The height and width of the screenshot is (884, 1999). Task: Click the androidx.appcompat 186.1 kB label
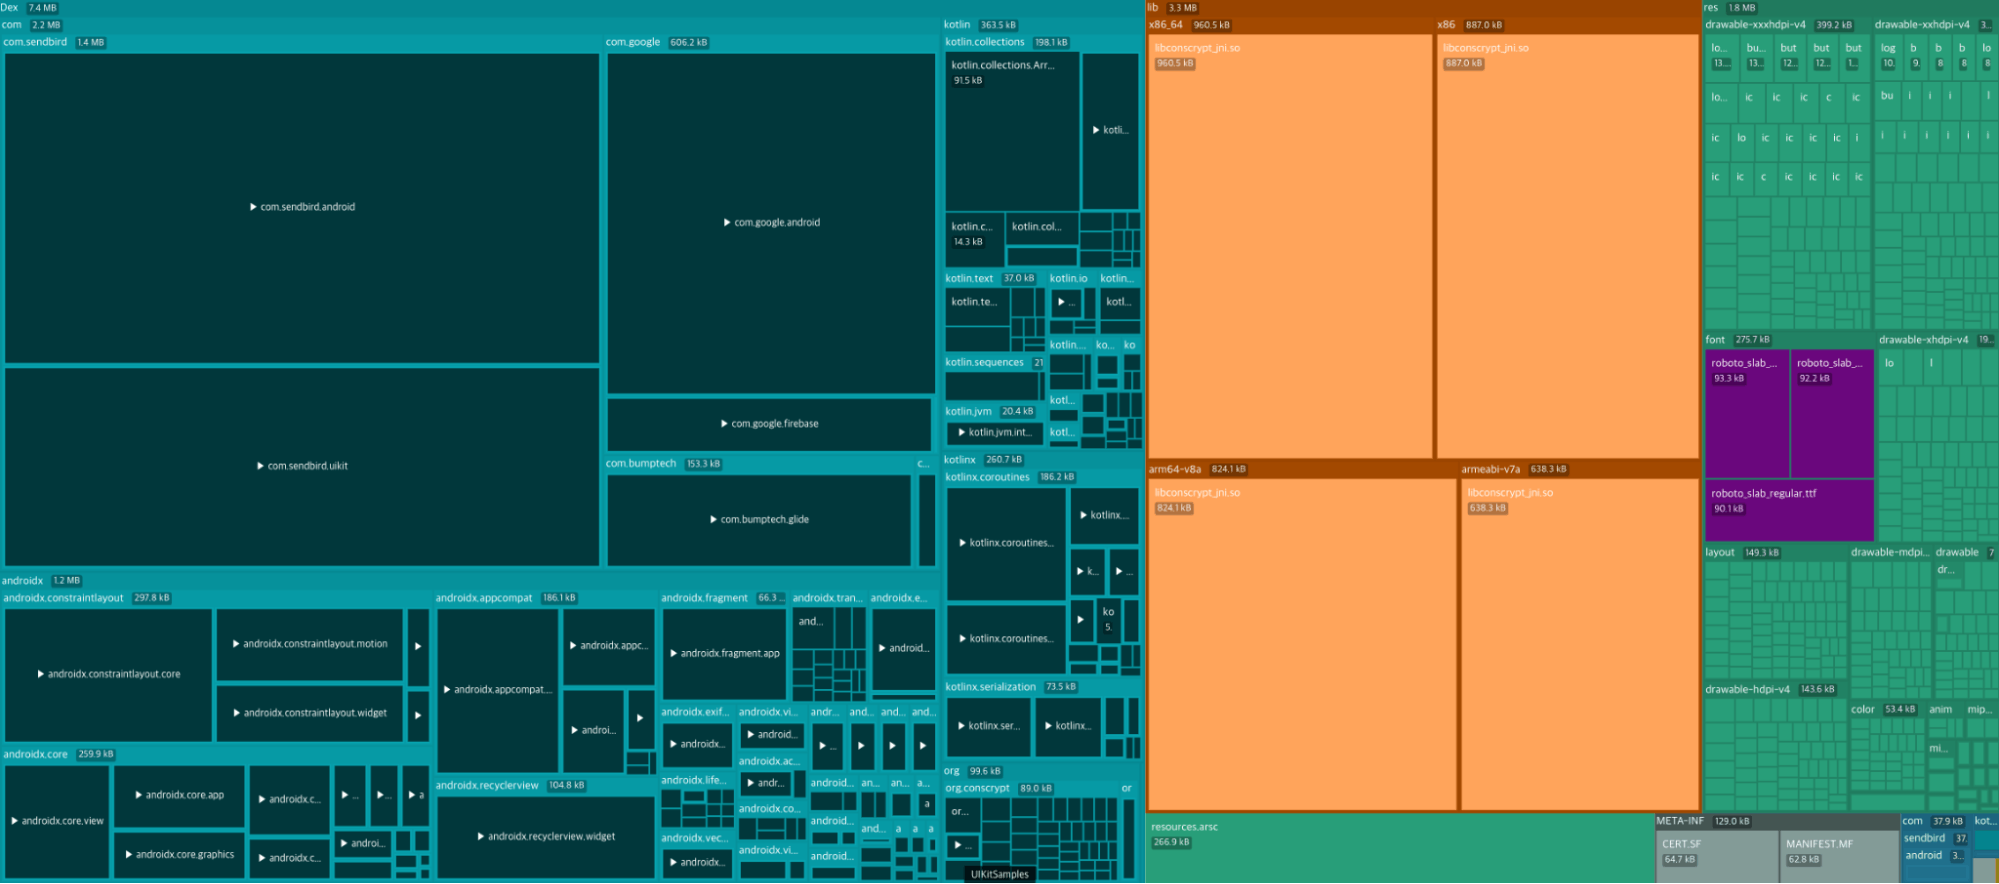[506, 598]
